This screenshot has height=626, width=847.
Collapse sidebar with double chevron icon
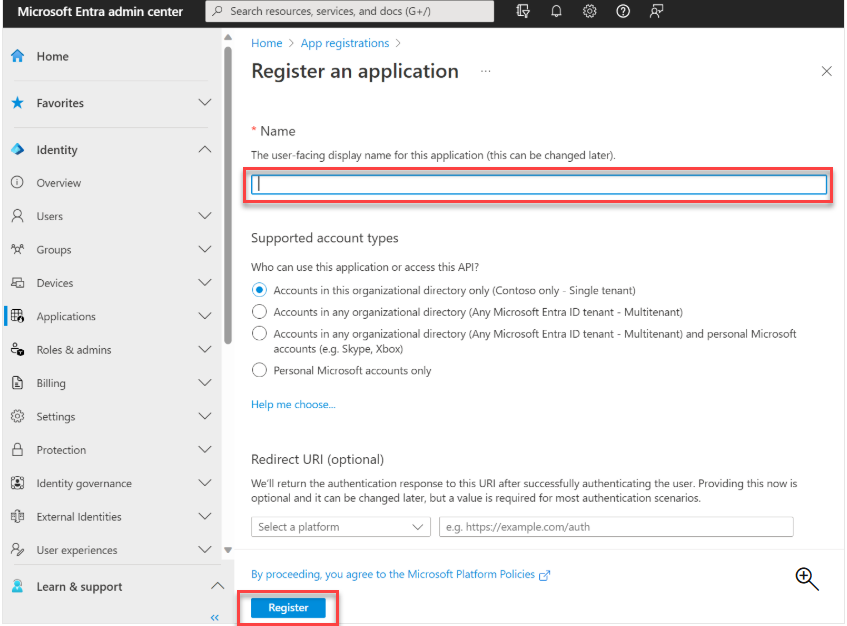click(x=214, y=618)
